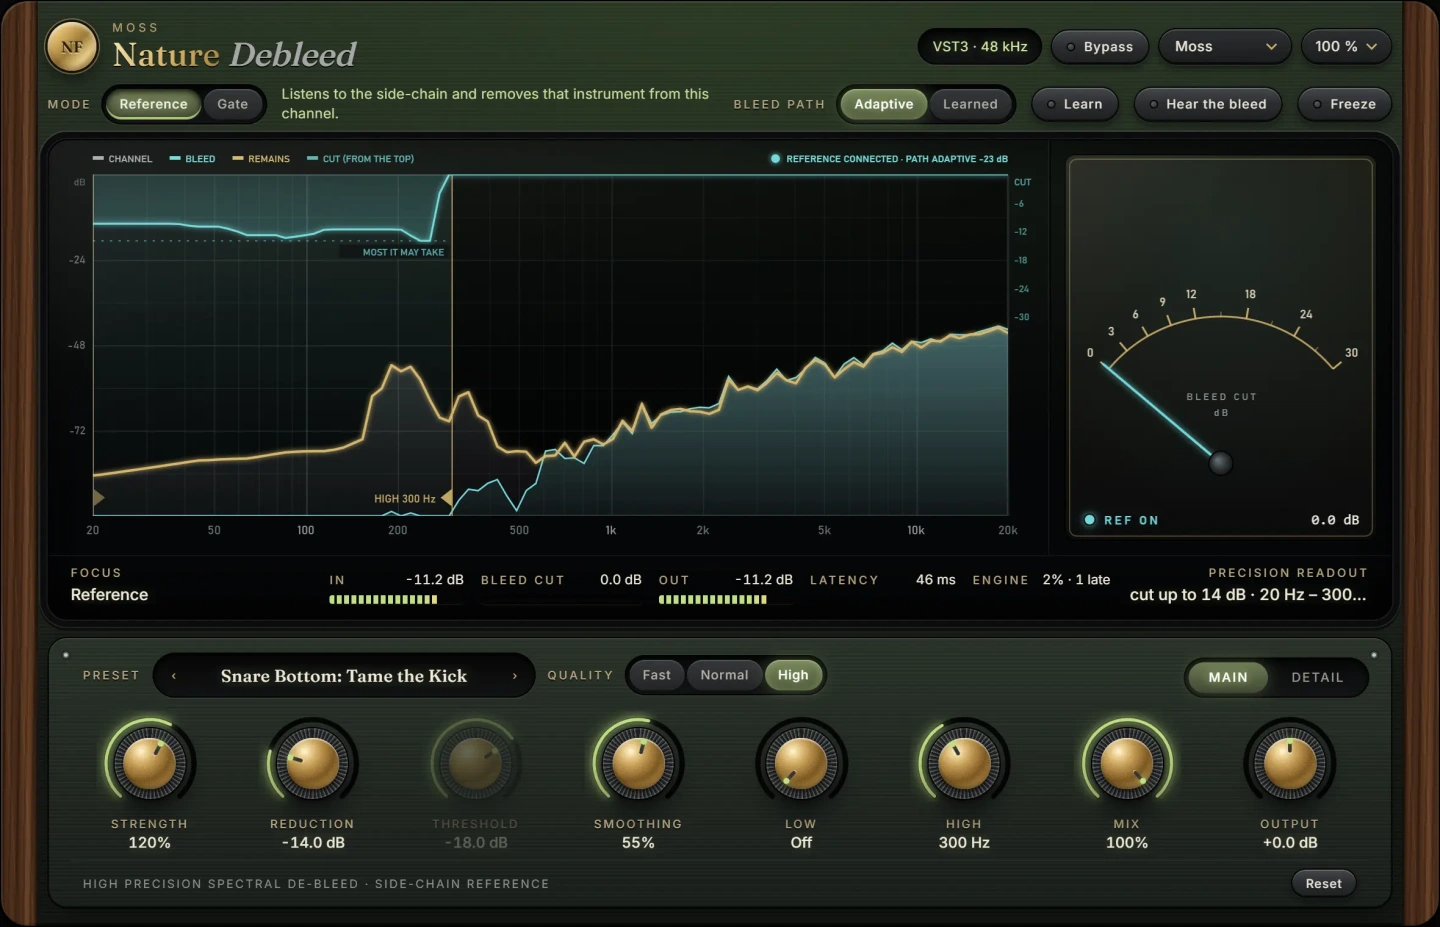Click the BLEED legend entry
The height and width of the screenshot is (927, 1440).
point(192,159)
